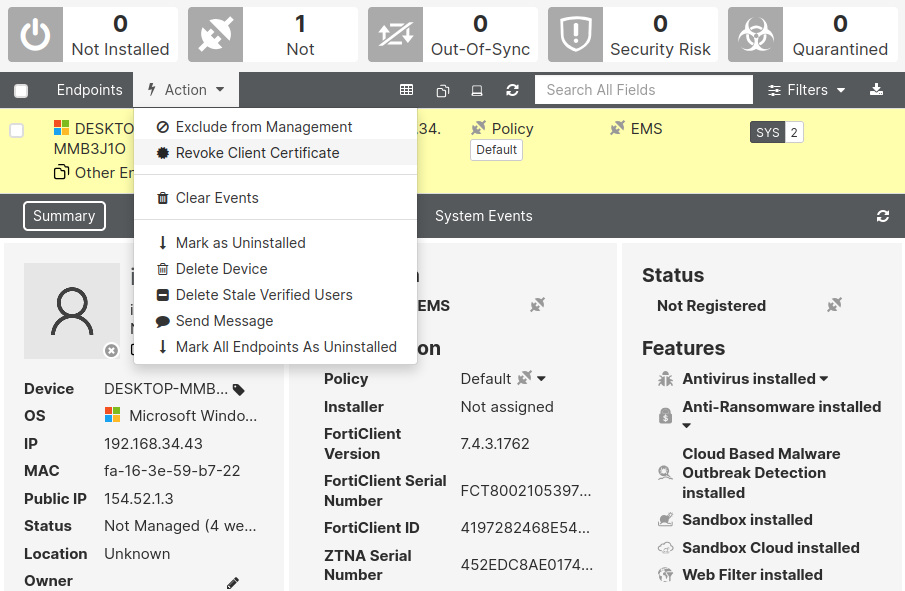
Task: Click the Search All Fields input box
Action: pyautogui.click(x=643, y=89)
